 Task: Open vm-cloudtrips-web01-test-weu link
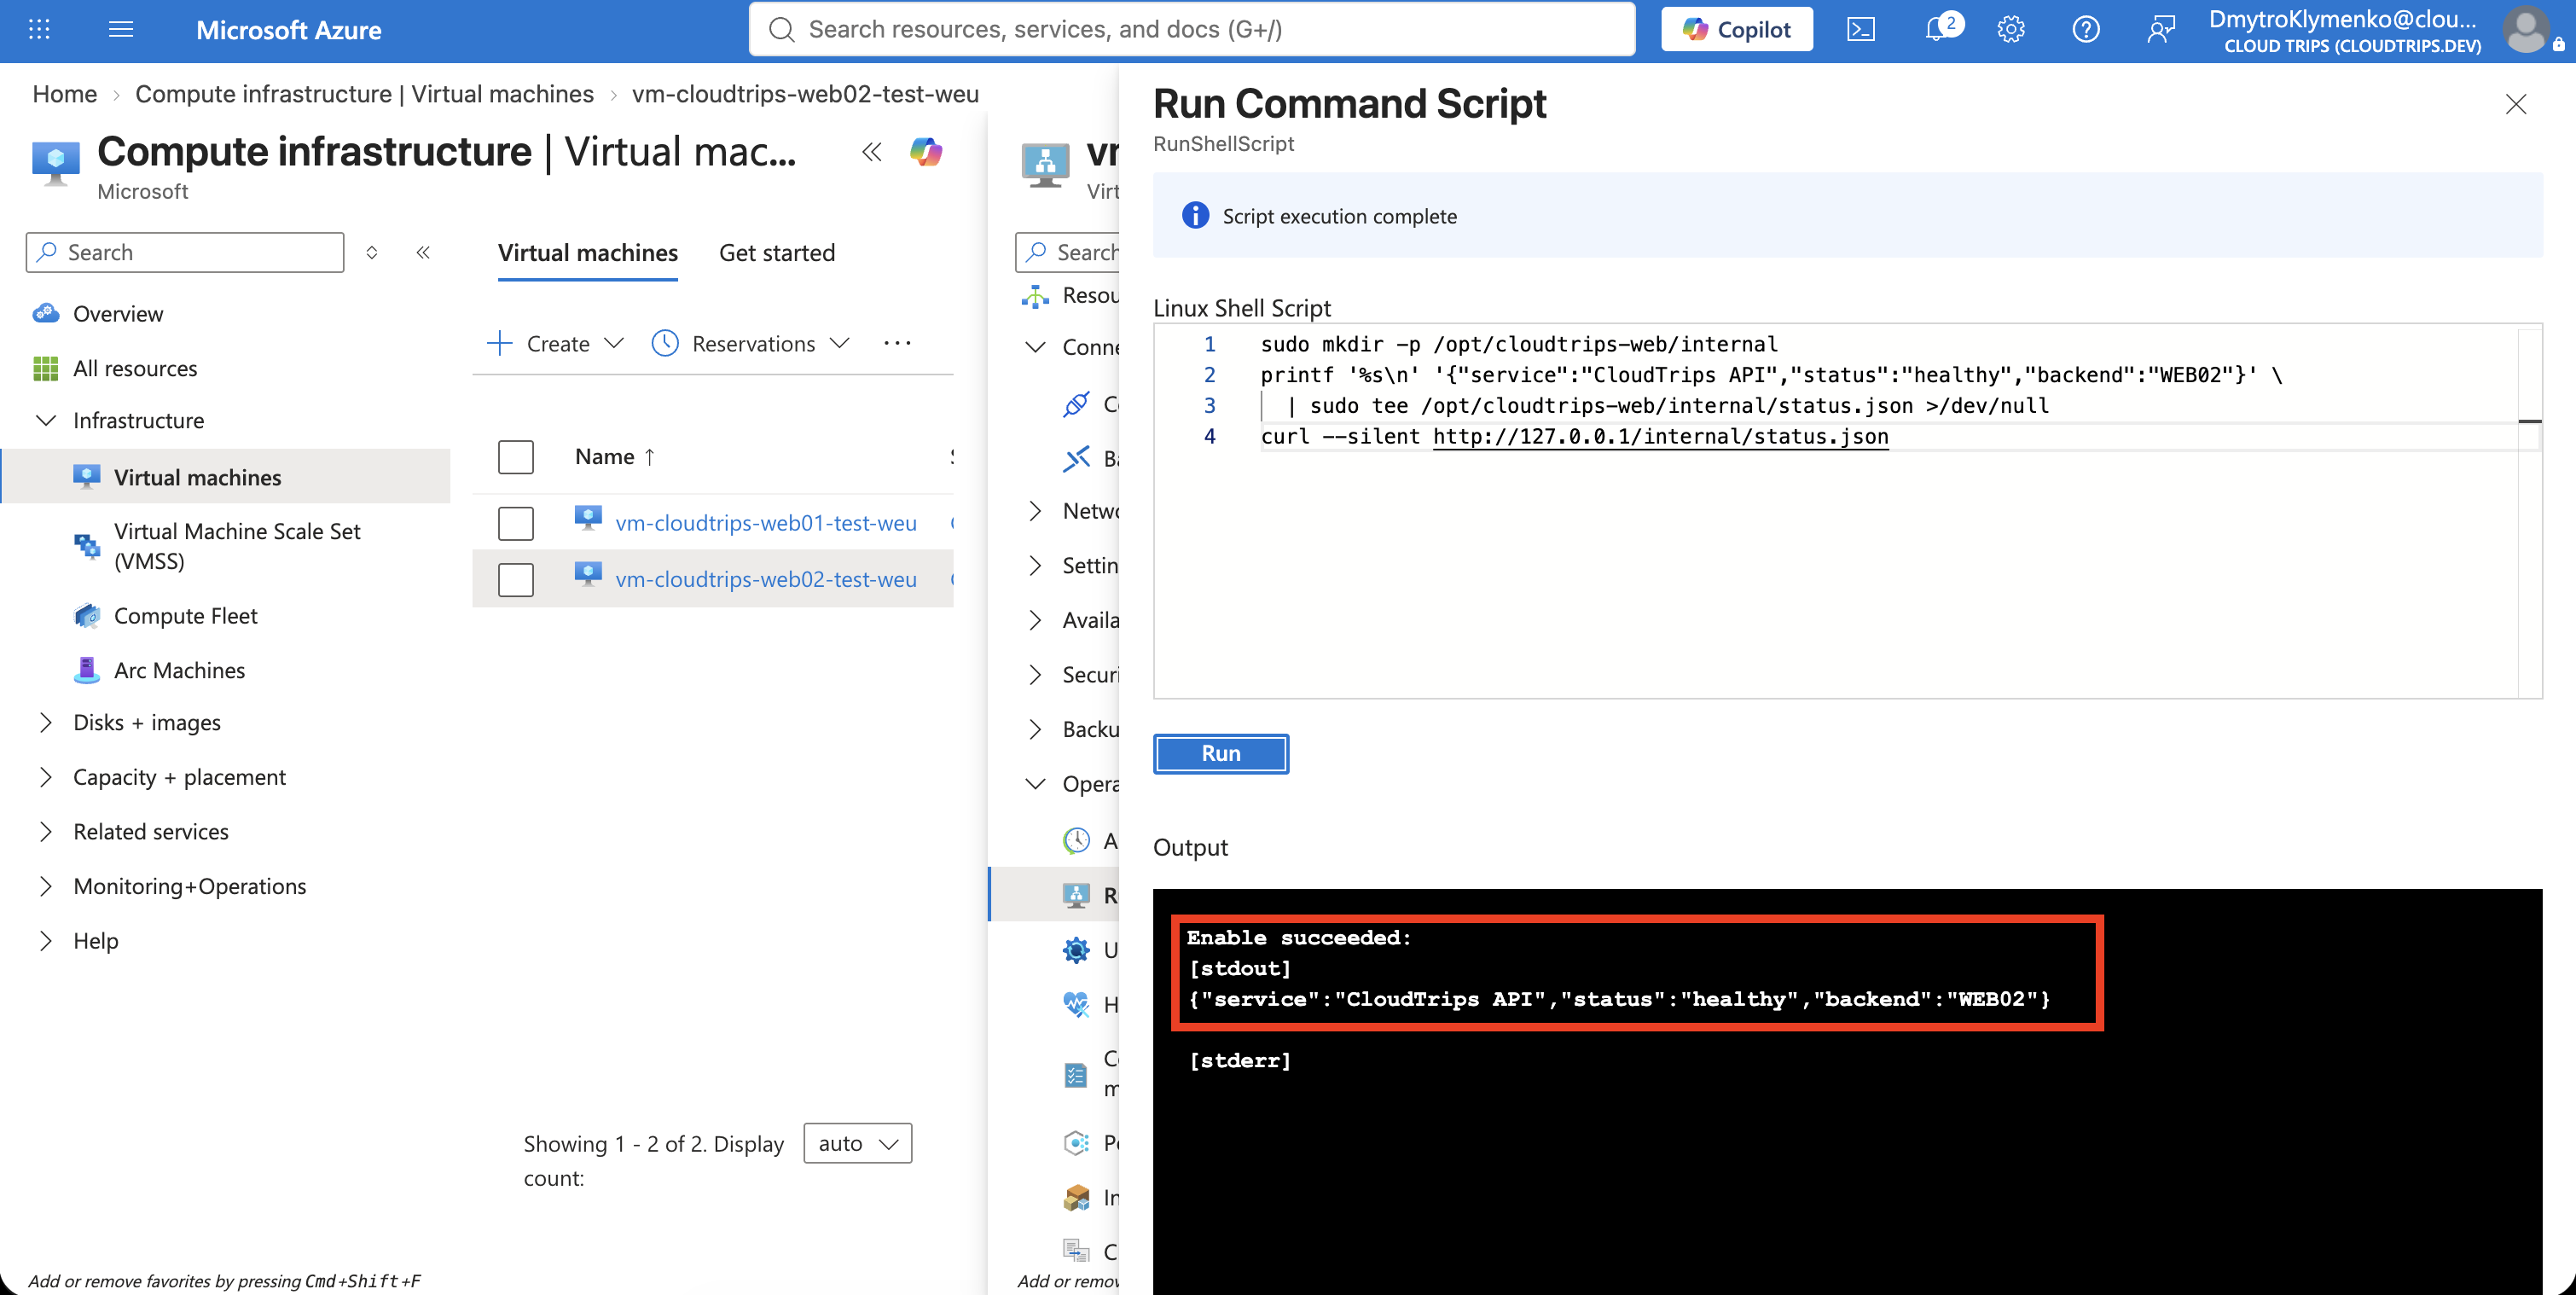766,523
